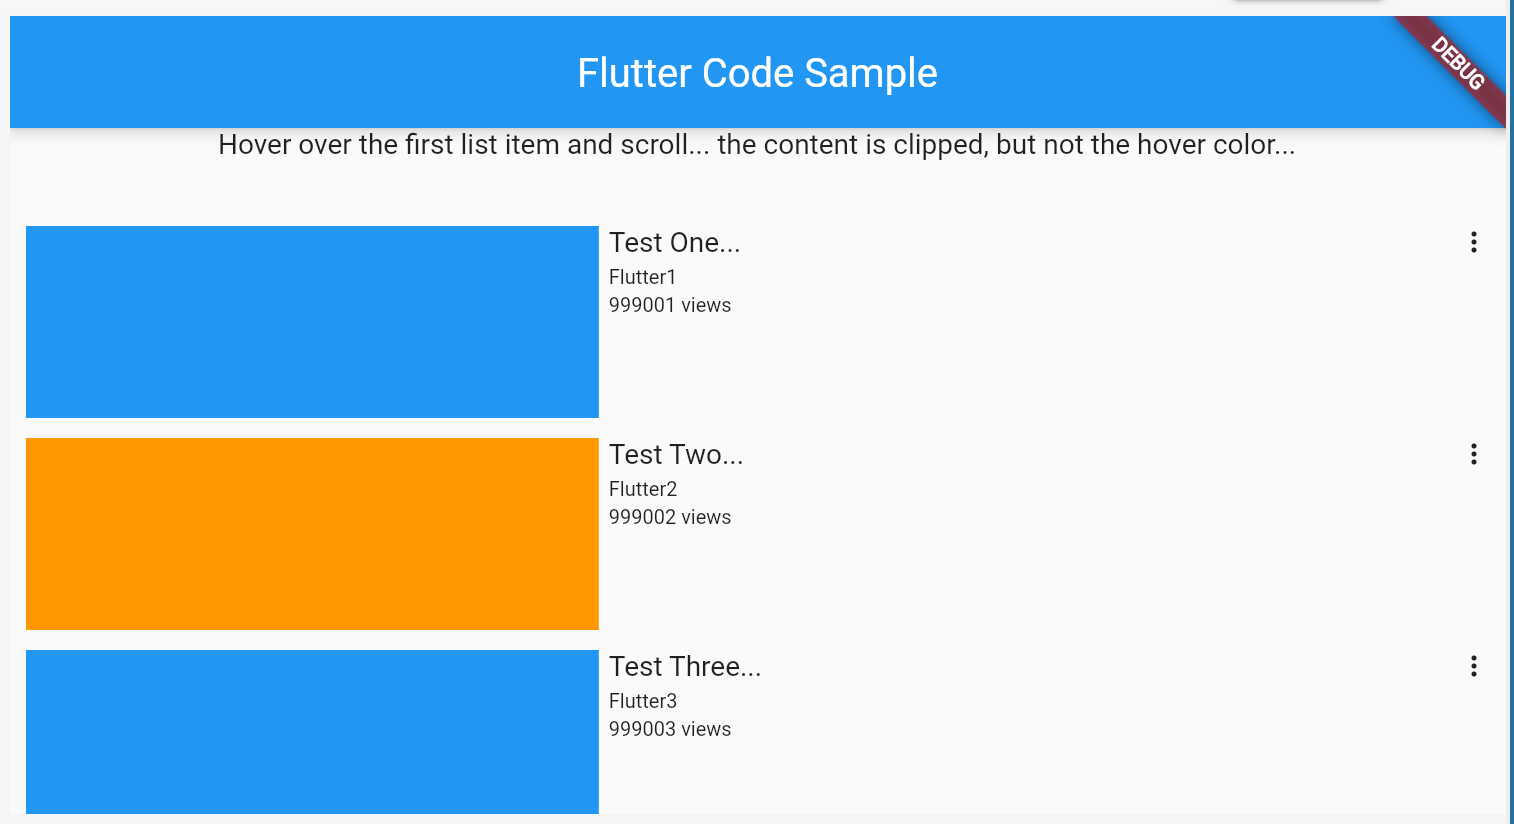1514x824 pixels.
Task: Select the "Test One..." title text
Action: pyautogui.click(x=674, y=243)
